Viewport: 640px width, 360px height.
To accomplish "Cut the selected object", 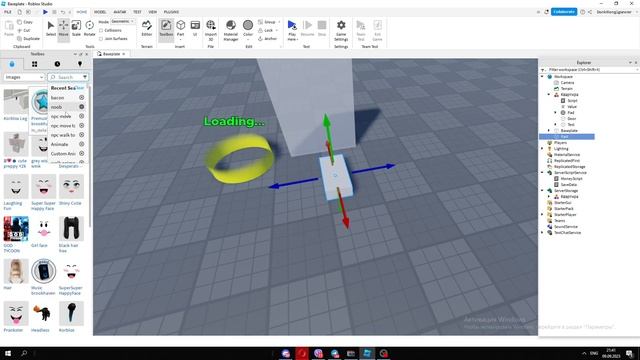I will point(24,30).
